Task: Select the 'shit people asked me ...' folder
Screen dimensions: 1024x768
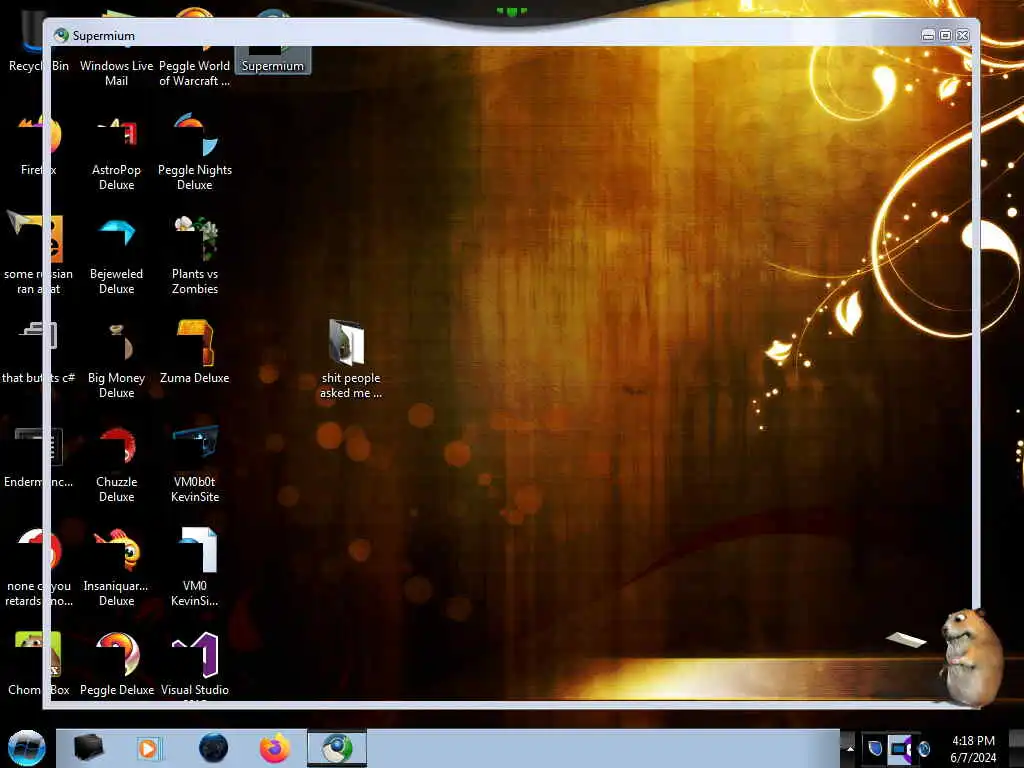Action: [351, 359]
